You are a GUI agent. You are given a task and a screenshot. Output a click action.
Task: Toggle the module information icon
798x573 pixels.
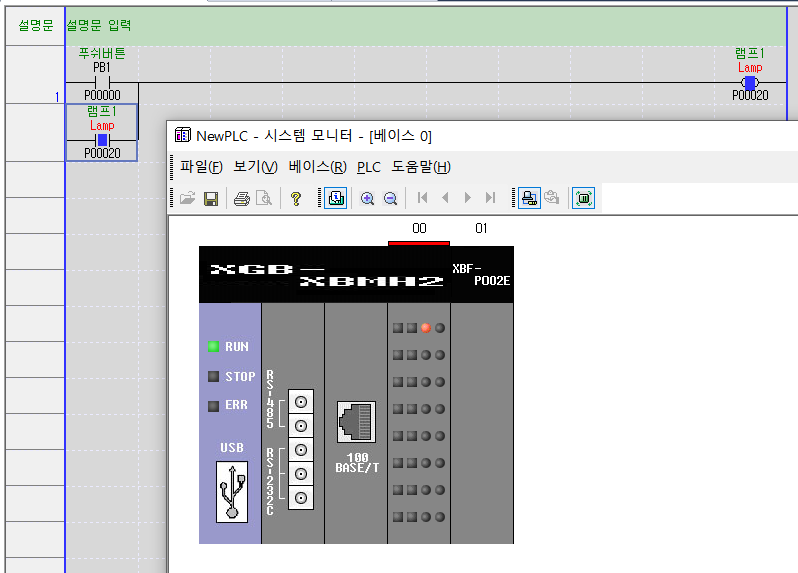click(336, 198)
